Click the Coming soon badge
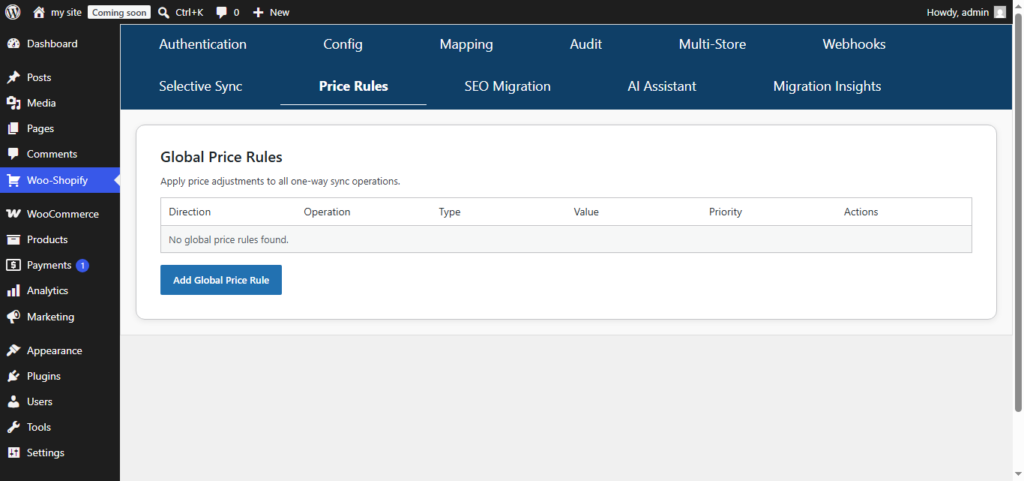The width and height of the screenshot is (1024, 481). click(x=119, y=12)
